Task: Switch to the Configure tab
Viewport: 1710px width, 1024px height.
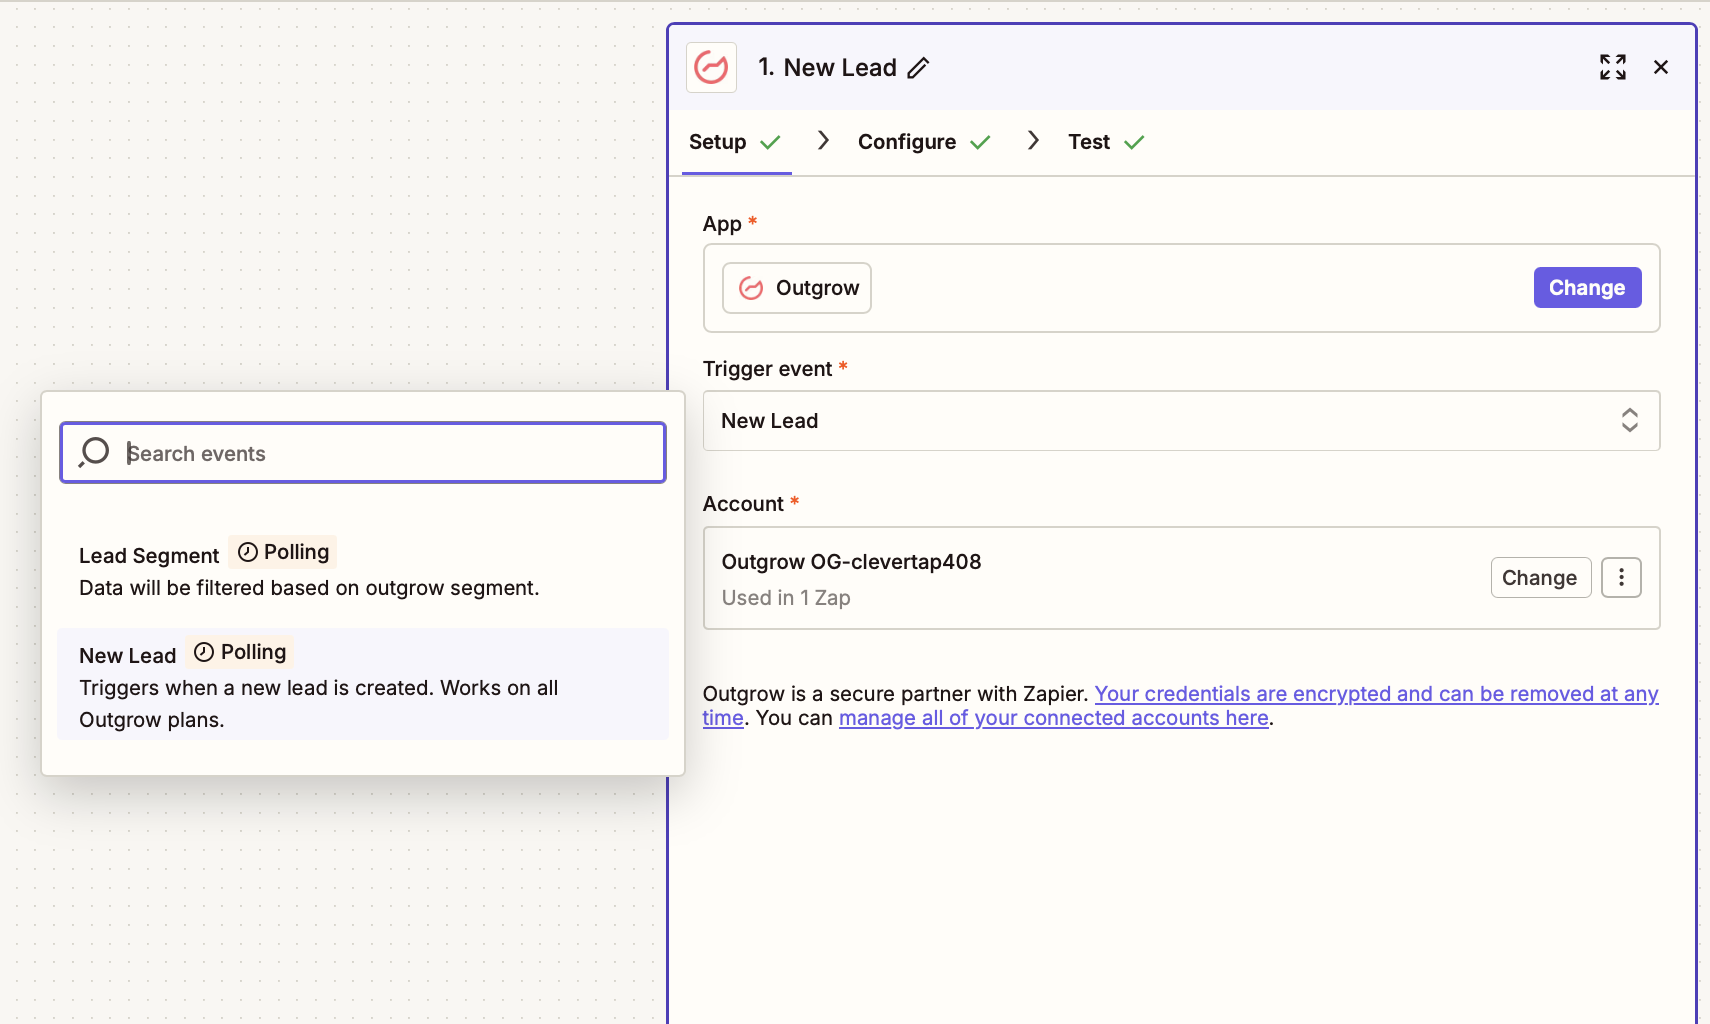Action: (x=924, y=142)
